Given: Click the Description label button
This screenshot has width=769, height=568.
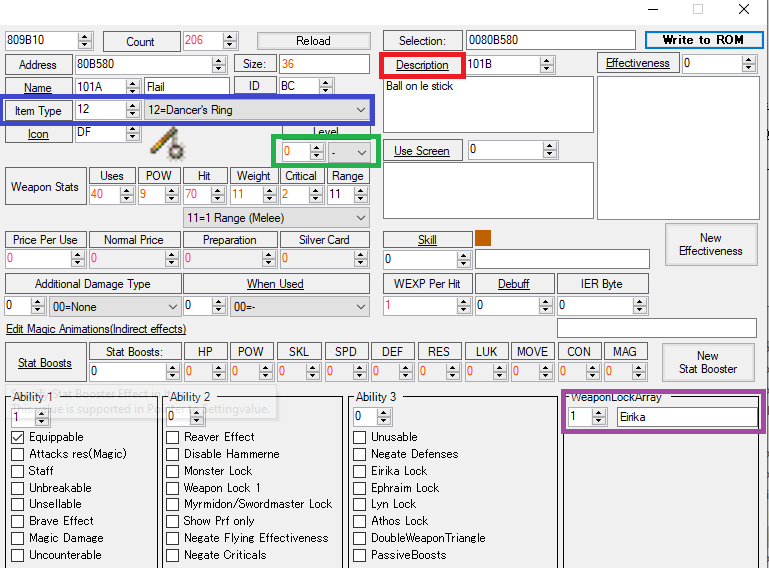Looking at the screenshot, I should pyautogui.click(x=422, y=64).
